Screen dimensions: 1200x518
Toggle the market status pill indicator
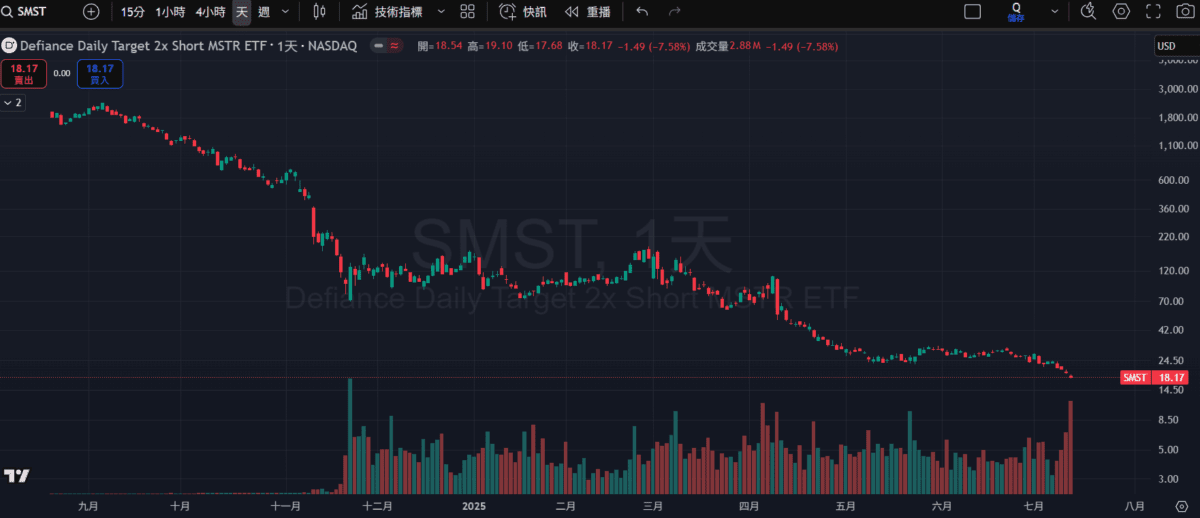(387, 46)
